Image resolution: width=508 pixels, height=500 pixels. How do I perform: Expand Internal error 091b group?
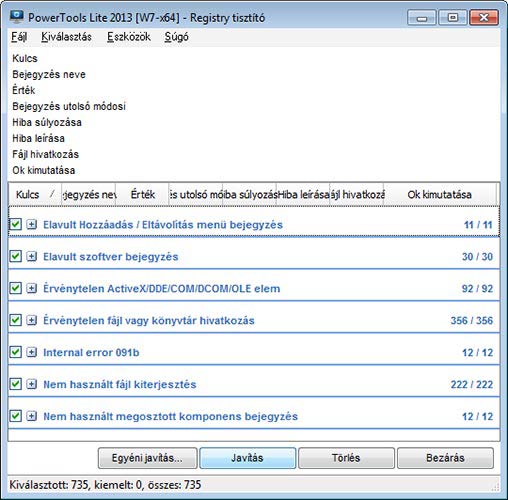(x=32, y=352)
